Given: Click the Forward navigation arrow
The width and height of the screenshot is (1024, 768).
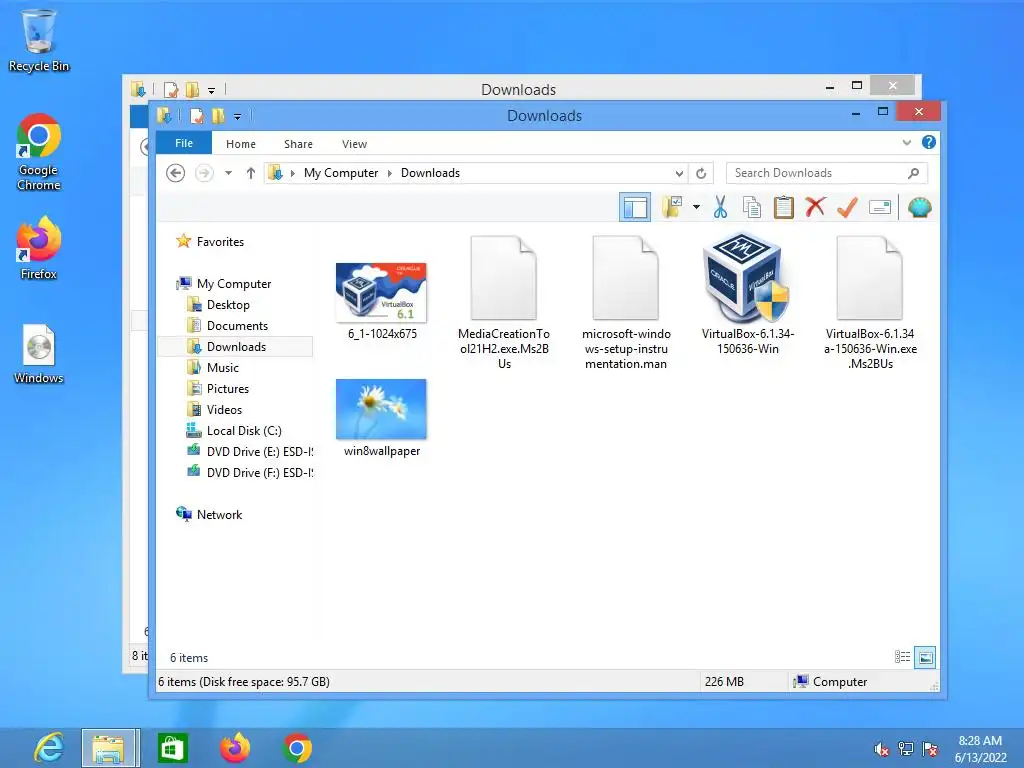Looking at the screenshot, I should pos(204,173).
